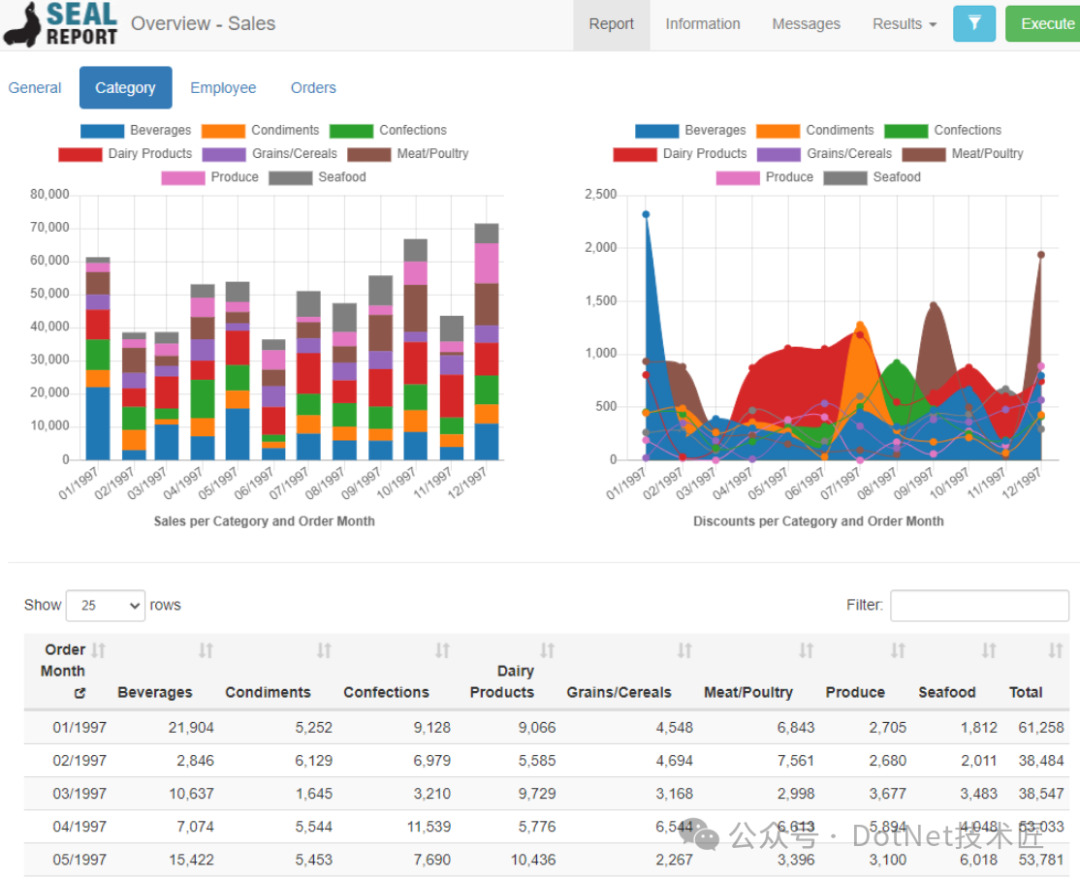
Task: Switch to the Employee tab
Action: pos(223,88)
